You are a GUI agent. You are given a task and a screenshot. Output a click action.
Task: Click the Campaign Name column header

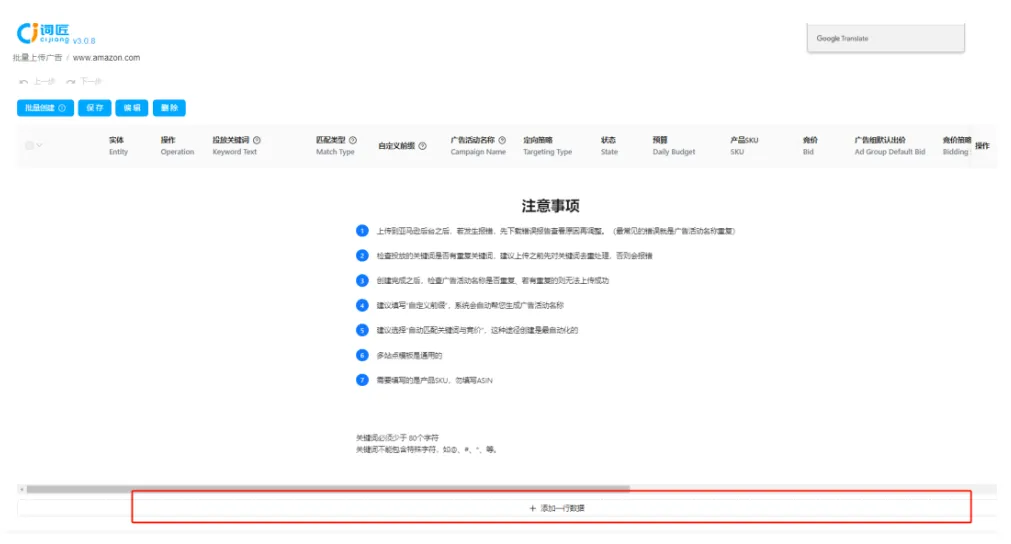click(478, 146)
